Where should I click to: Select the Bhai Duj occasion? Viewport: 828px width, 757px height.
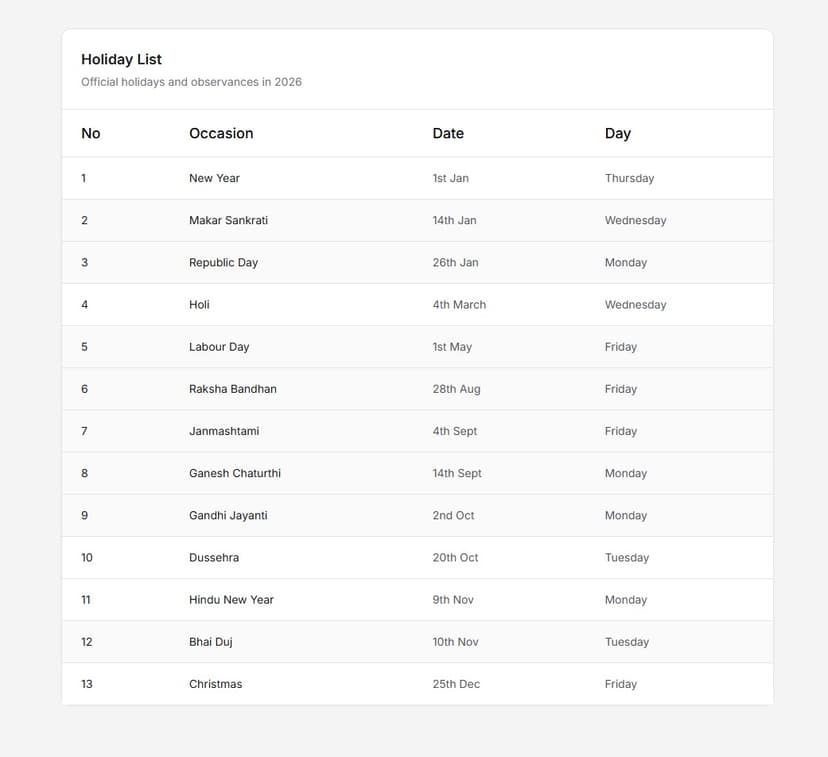210,642
